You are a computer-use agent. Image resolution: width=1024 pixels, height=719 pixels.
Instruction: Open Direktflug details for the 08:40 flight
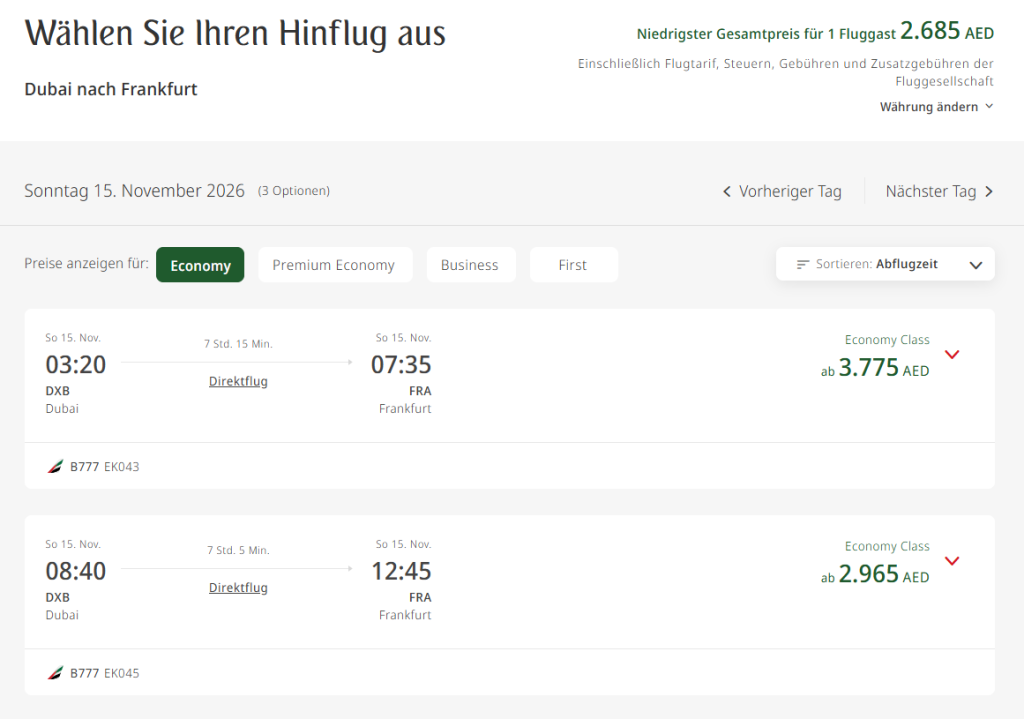coord(238,588)
